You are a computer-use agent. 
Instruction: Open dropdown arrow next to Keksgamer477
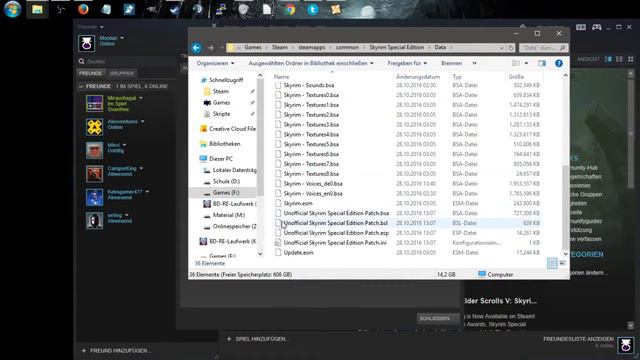[x=147, y=192]
